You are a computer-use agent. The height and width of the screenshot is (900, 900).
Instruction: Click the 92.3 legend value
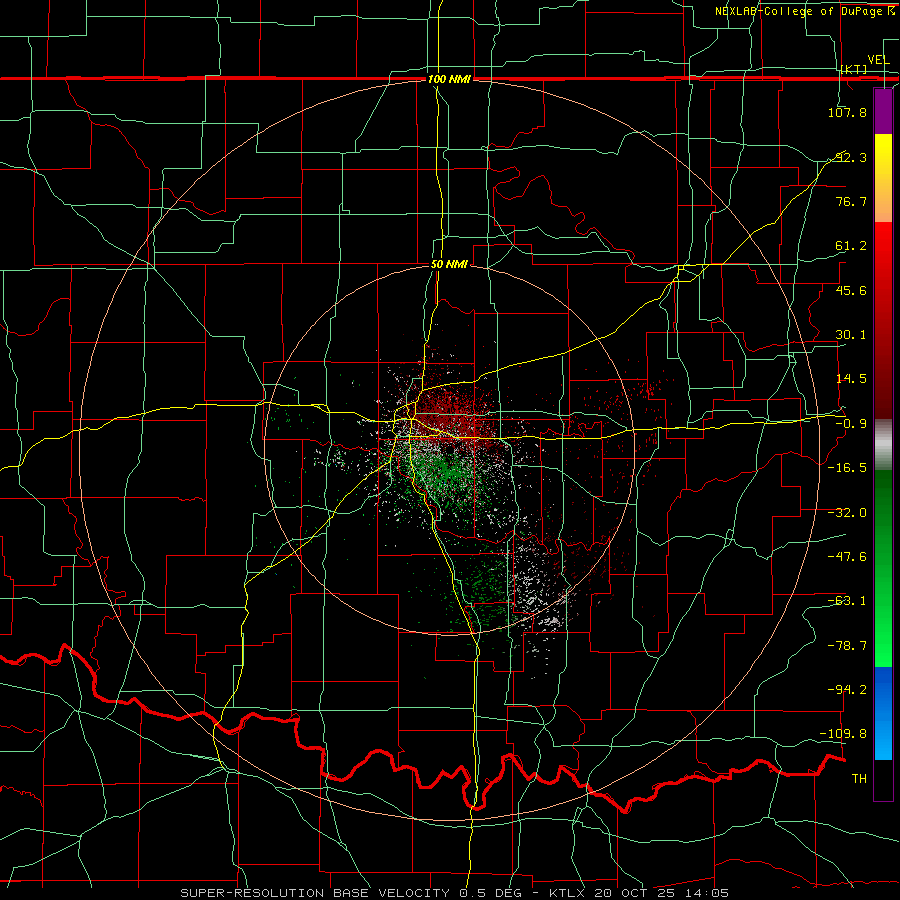pos(851,157)
